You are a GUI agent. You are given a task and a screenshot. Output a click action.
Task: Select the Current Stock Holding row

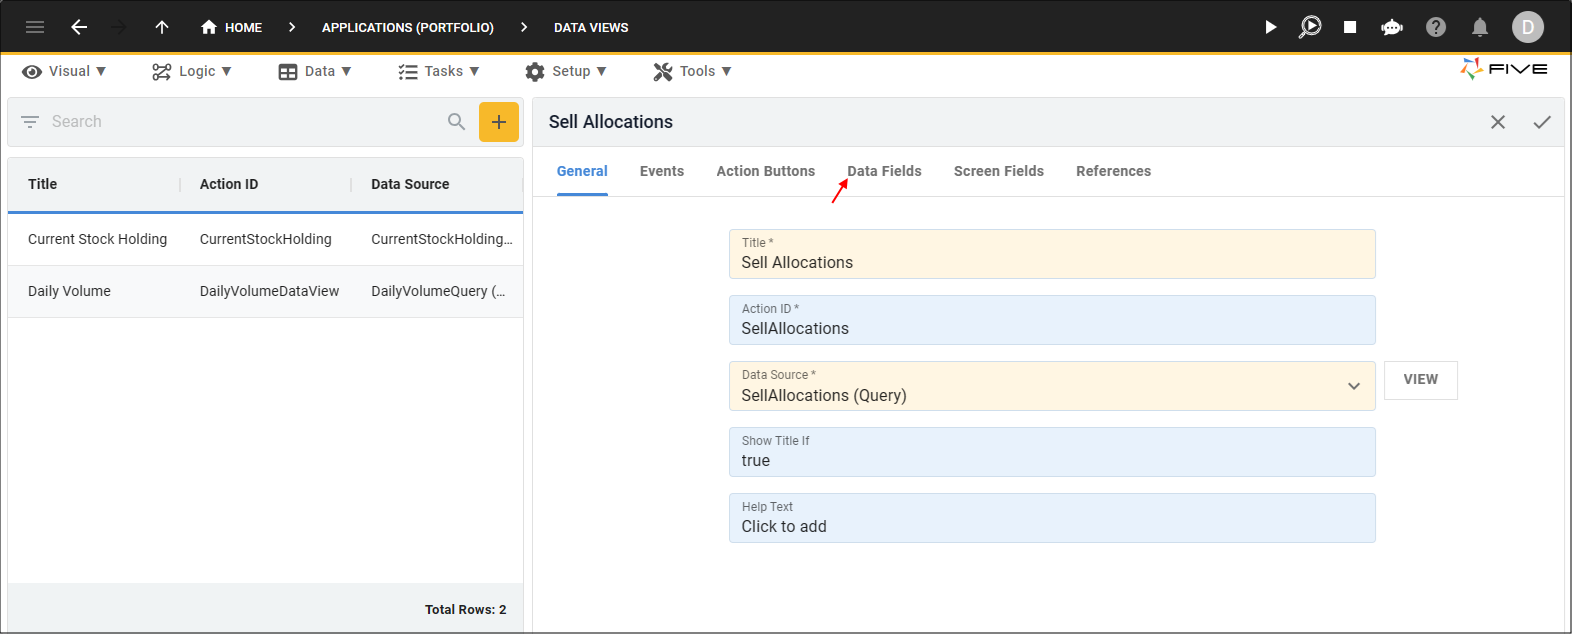pyautogui.click(x=265, y=239)
